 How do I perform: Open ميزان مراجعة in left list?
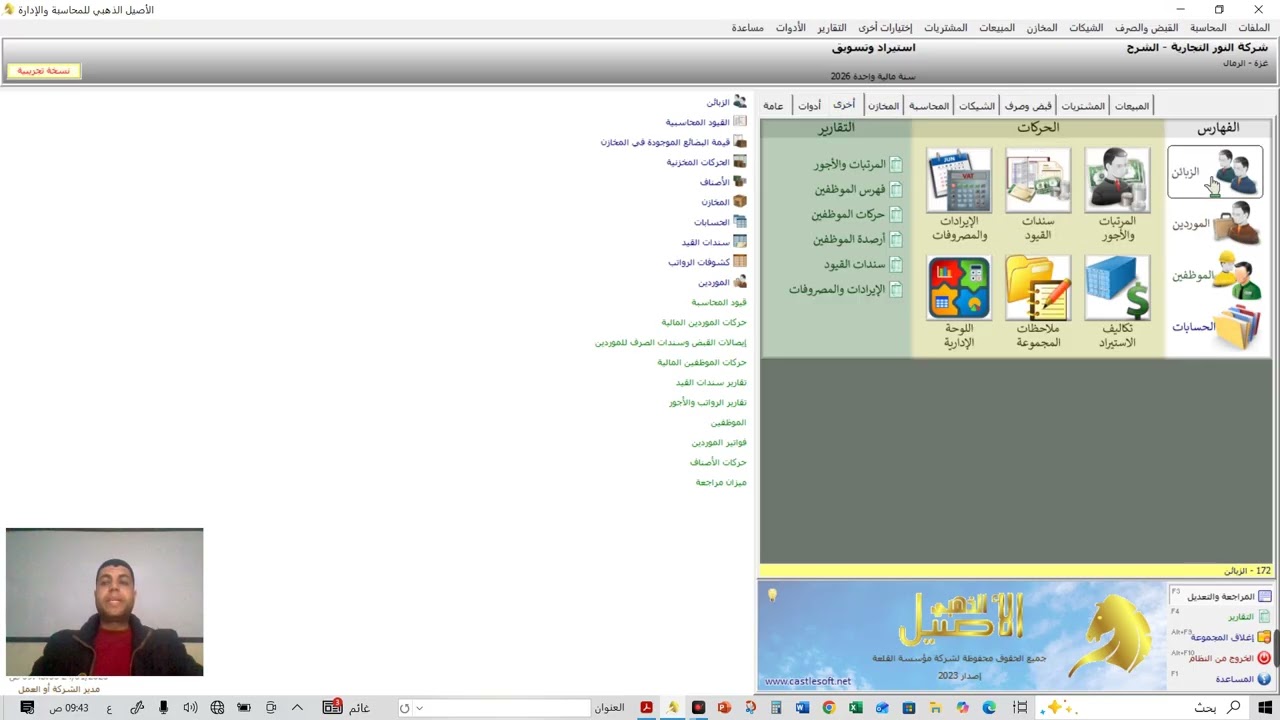click(721, 482)
